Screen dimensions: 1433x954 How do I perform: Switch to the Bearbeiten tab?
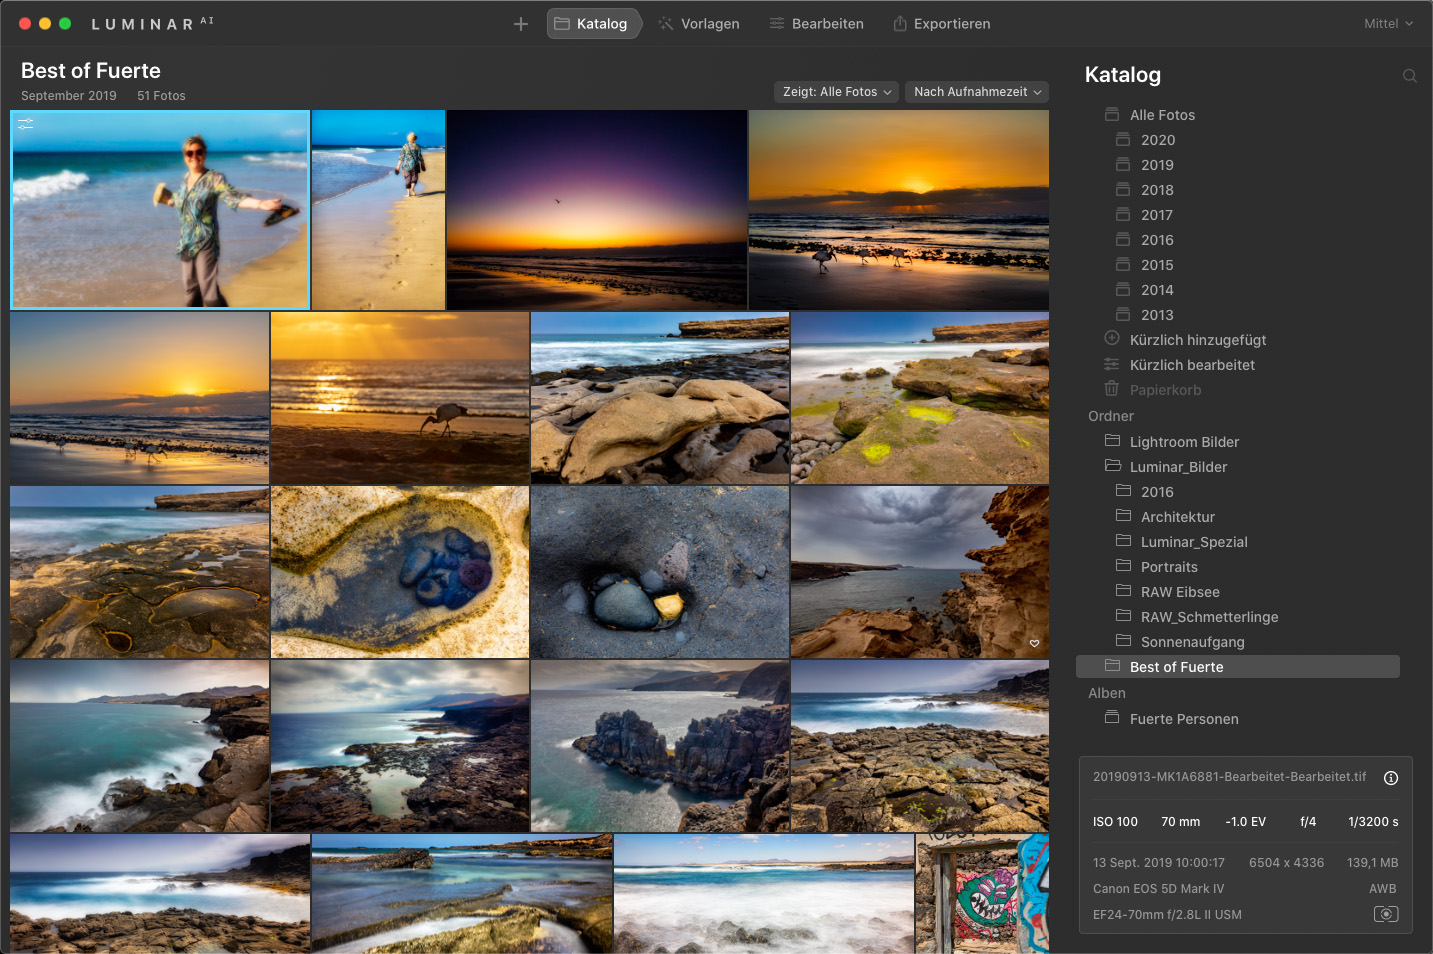816,24
